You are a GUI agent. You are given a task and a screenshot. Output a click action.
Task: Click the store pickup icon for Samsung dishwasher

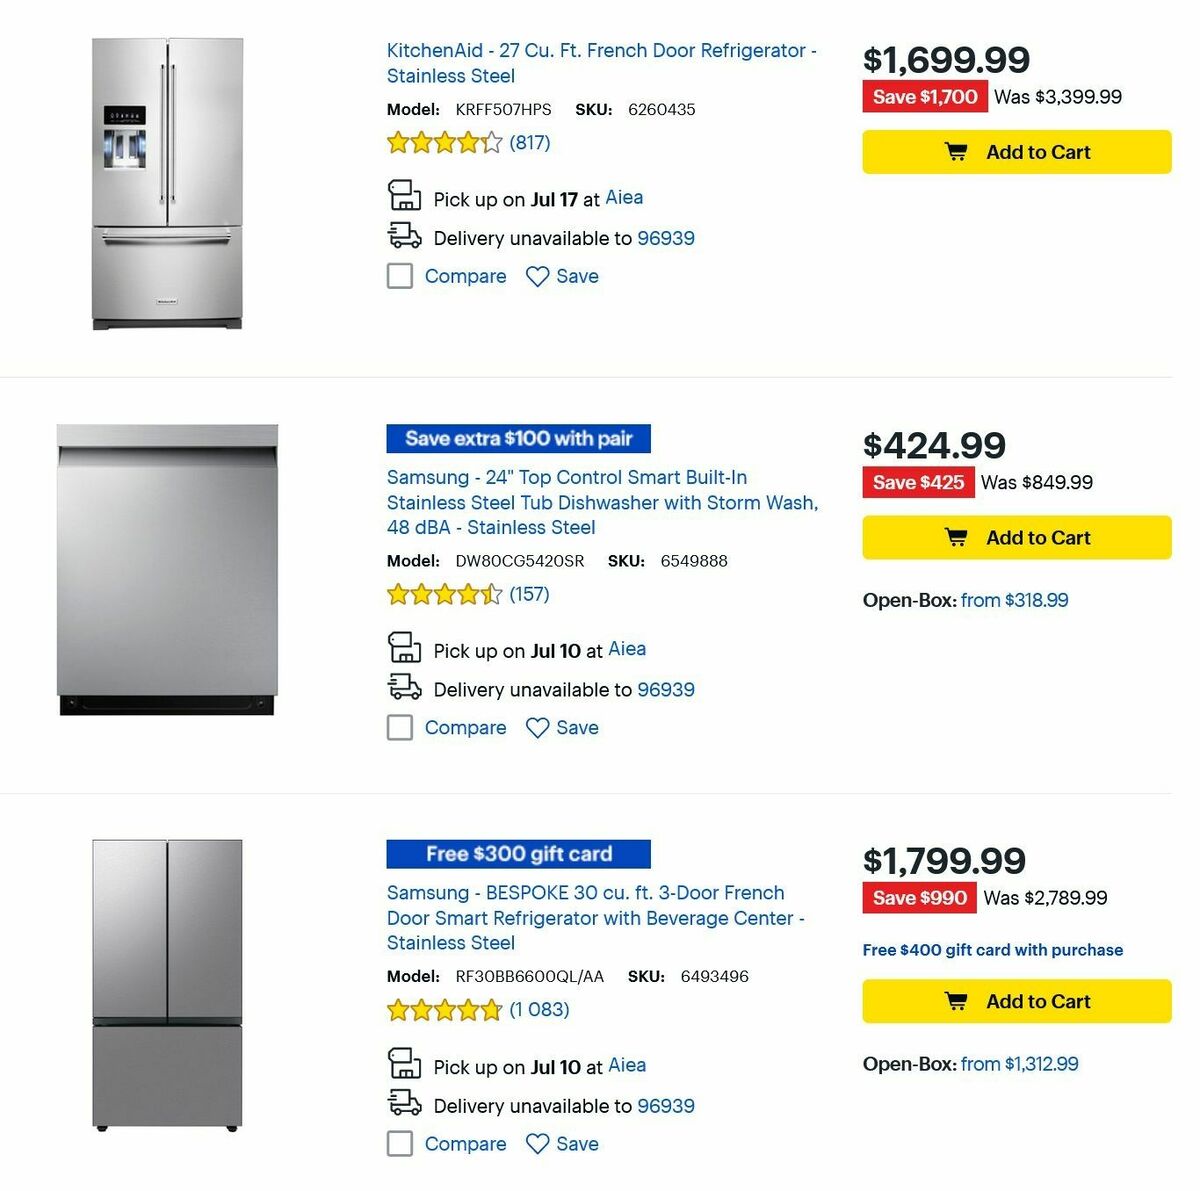pos(404,647)
